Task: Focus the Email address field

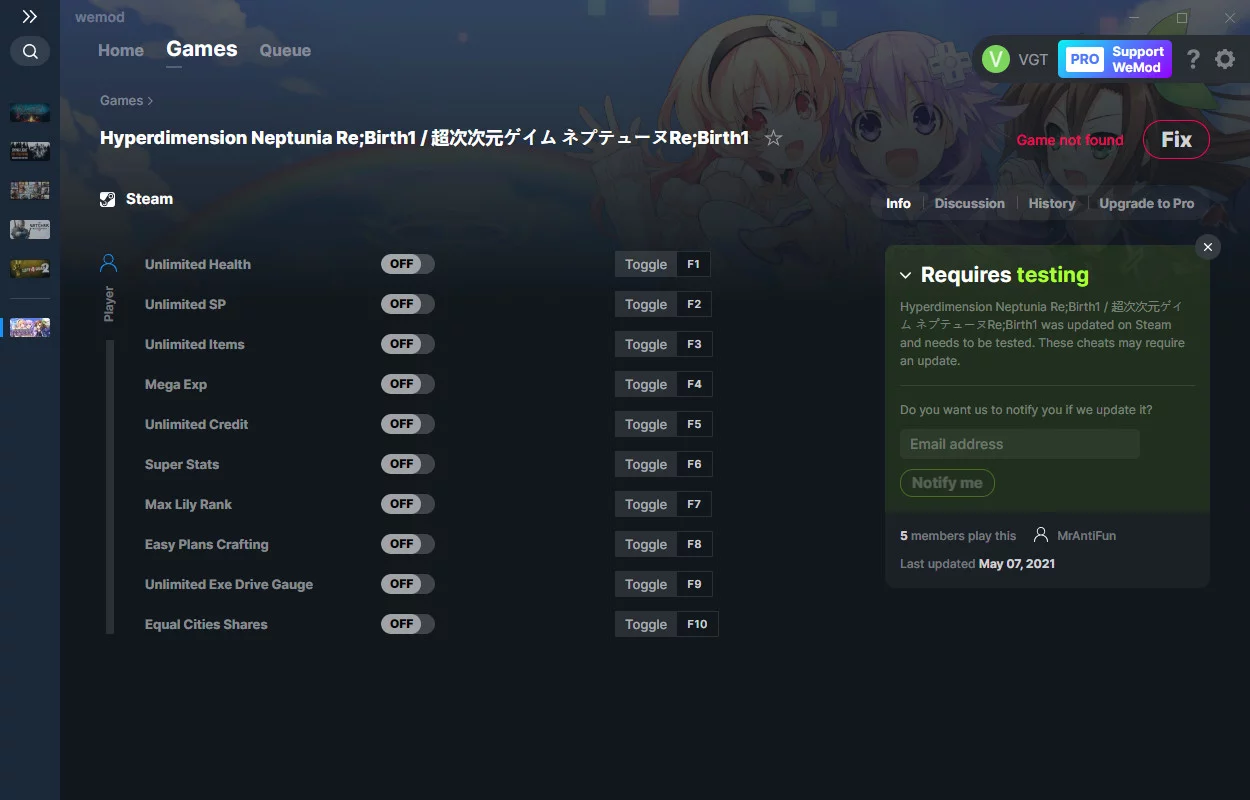Action: pos(1020,444)
